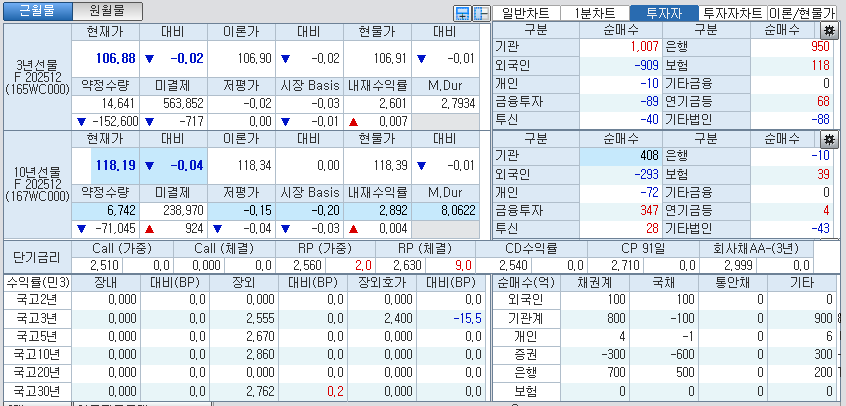Click 10년선물 theoretical price 118.34

[254, 166]
